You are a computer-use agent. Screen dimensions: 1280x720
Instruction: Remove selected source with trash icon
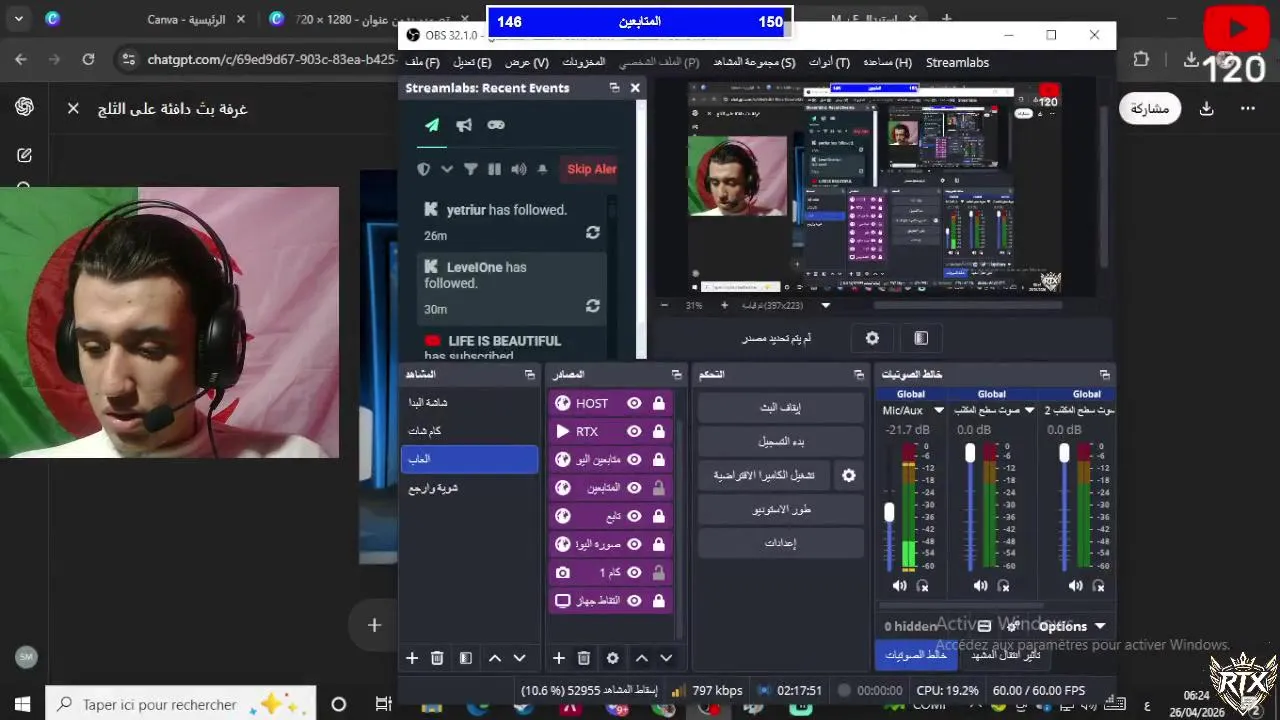584,658
